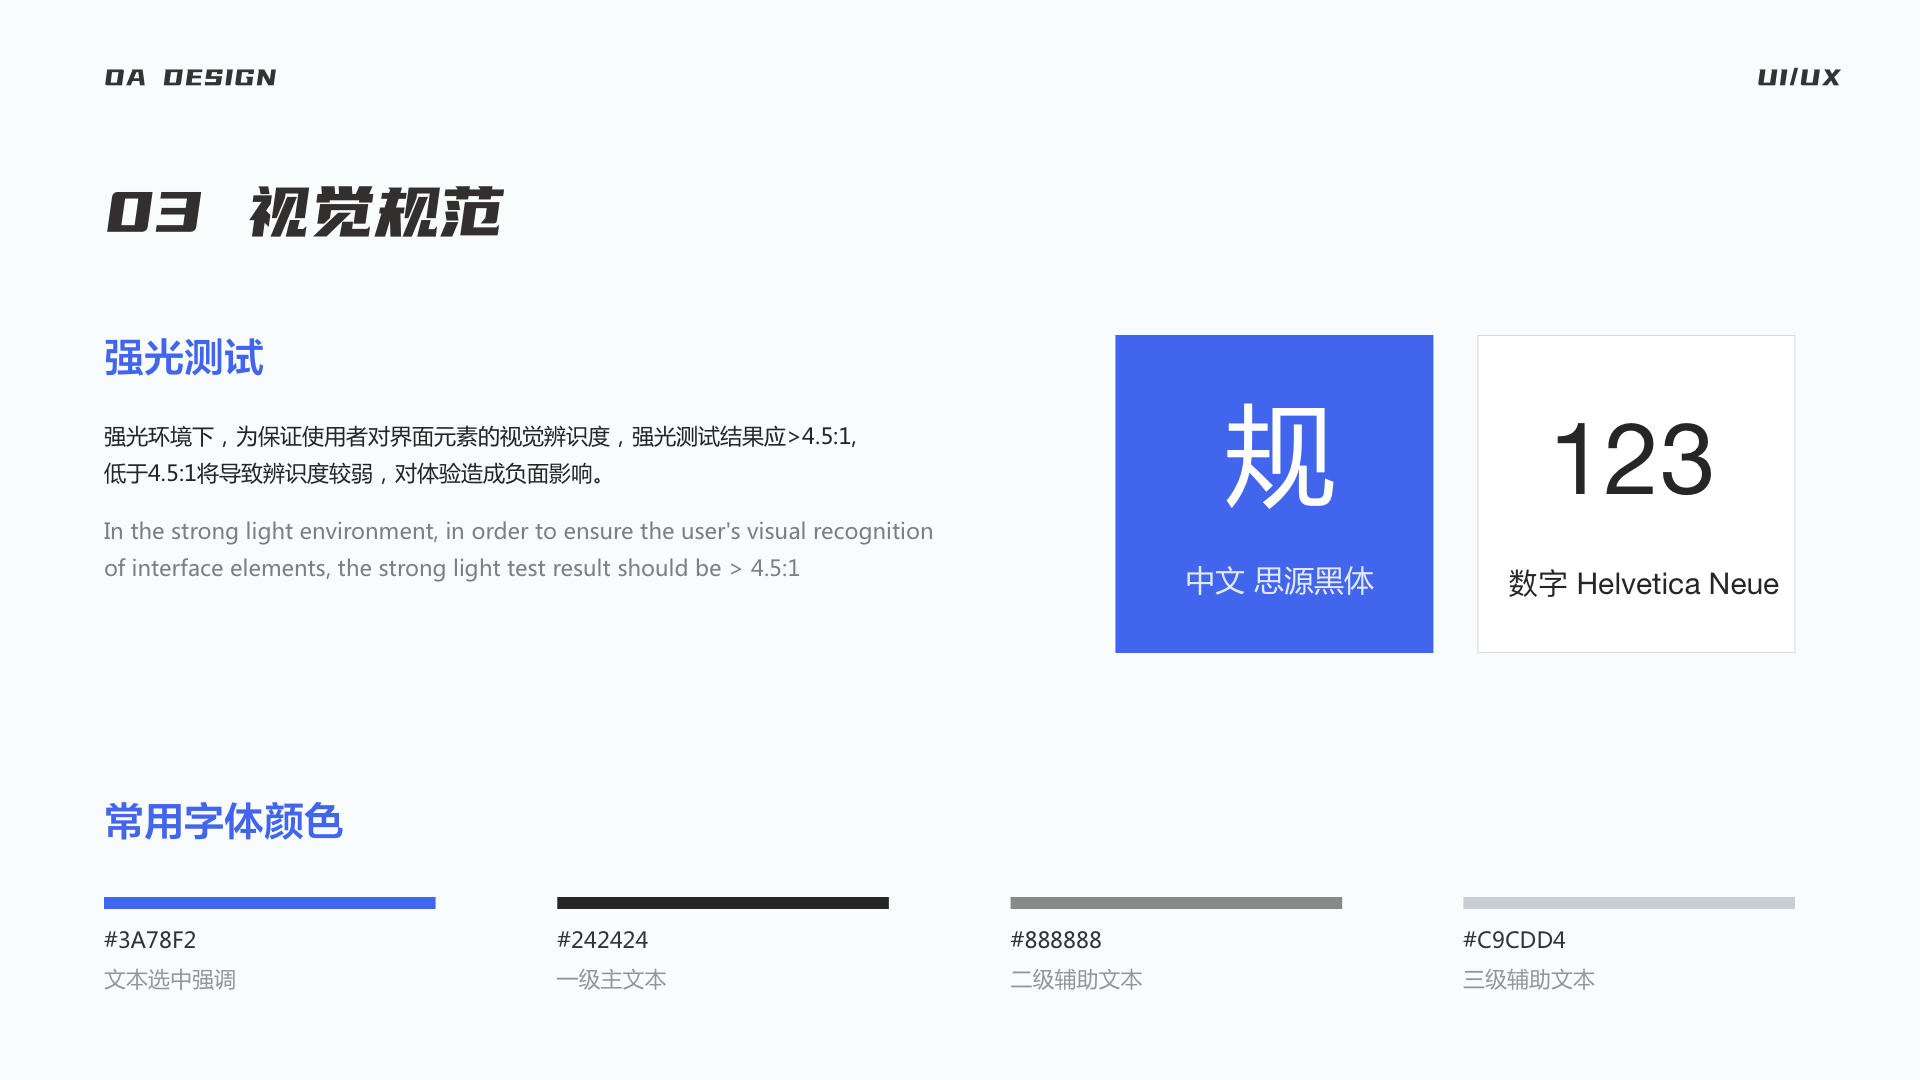Click the 二级辅助文本 description label
Image resolution: width=1920 pixels, height=1080 pixels.
pyautogui.click(x=1076, y=980)
